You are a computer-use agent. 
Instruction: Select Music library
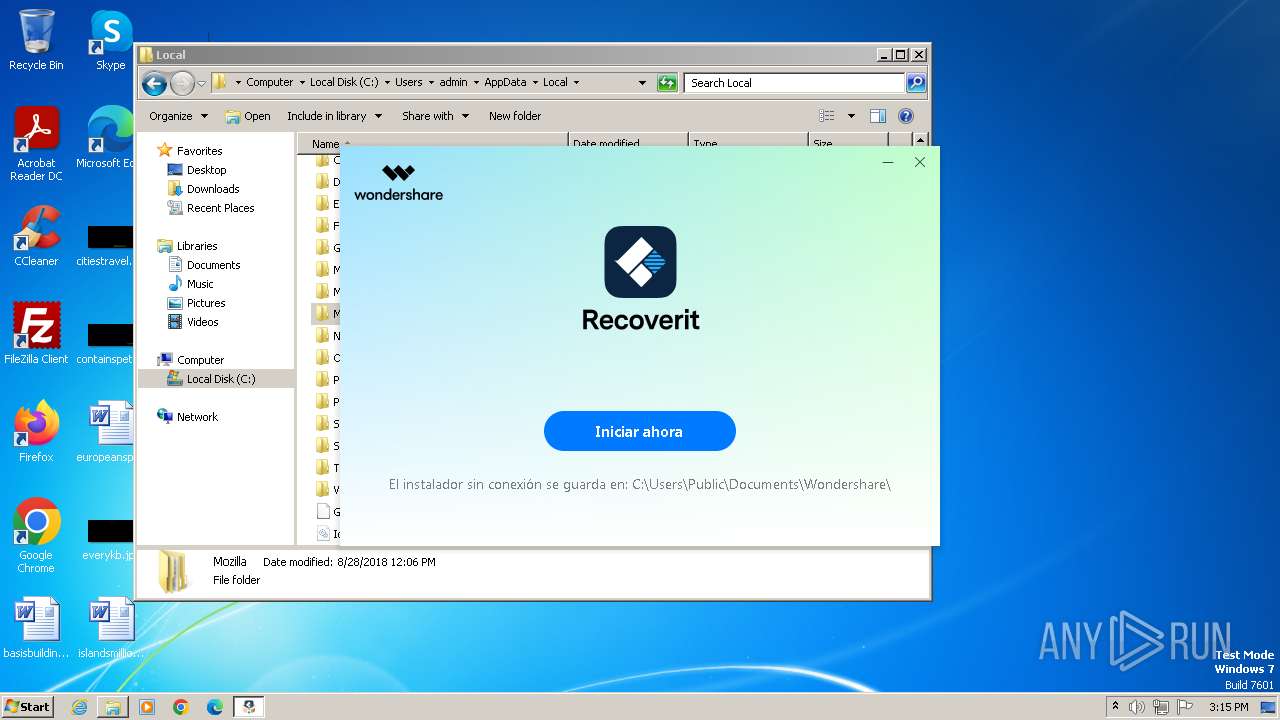tap(200, 284)
